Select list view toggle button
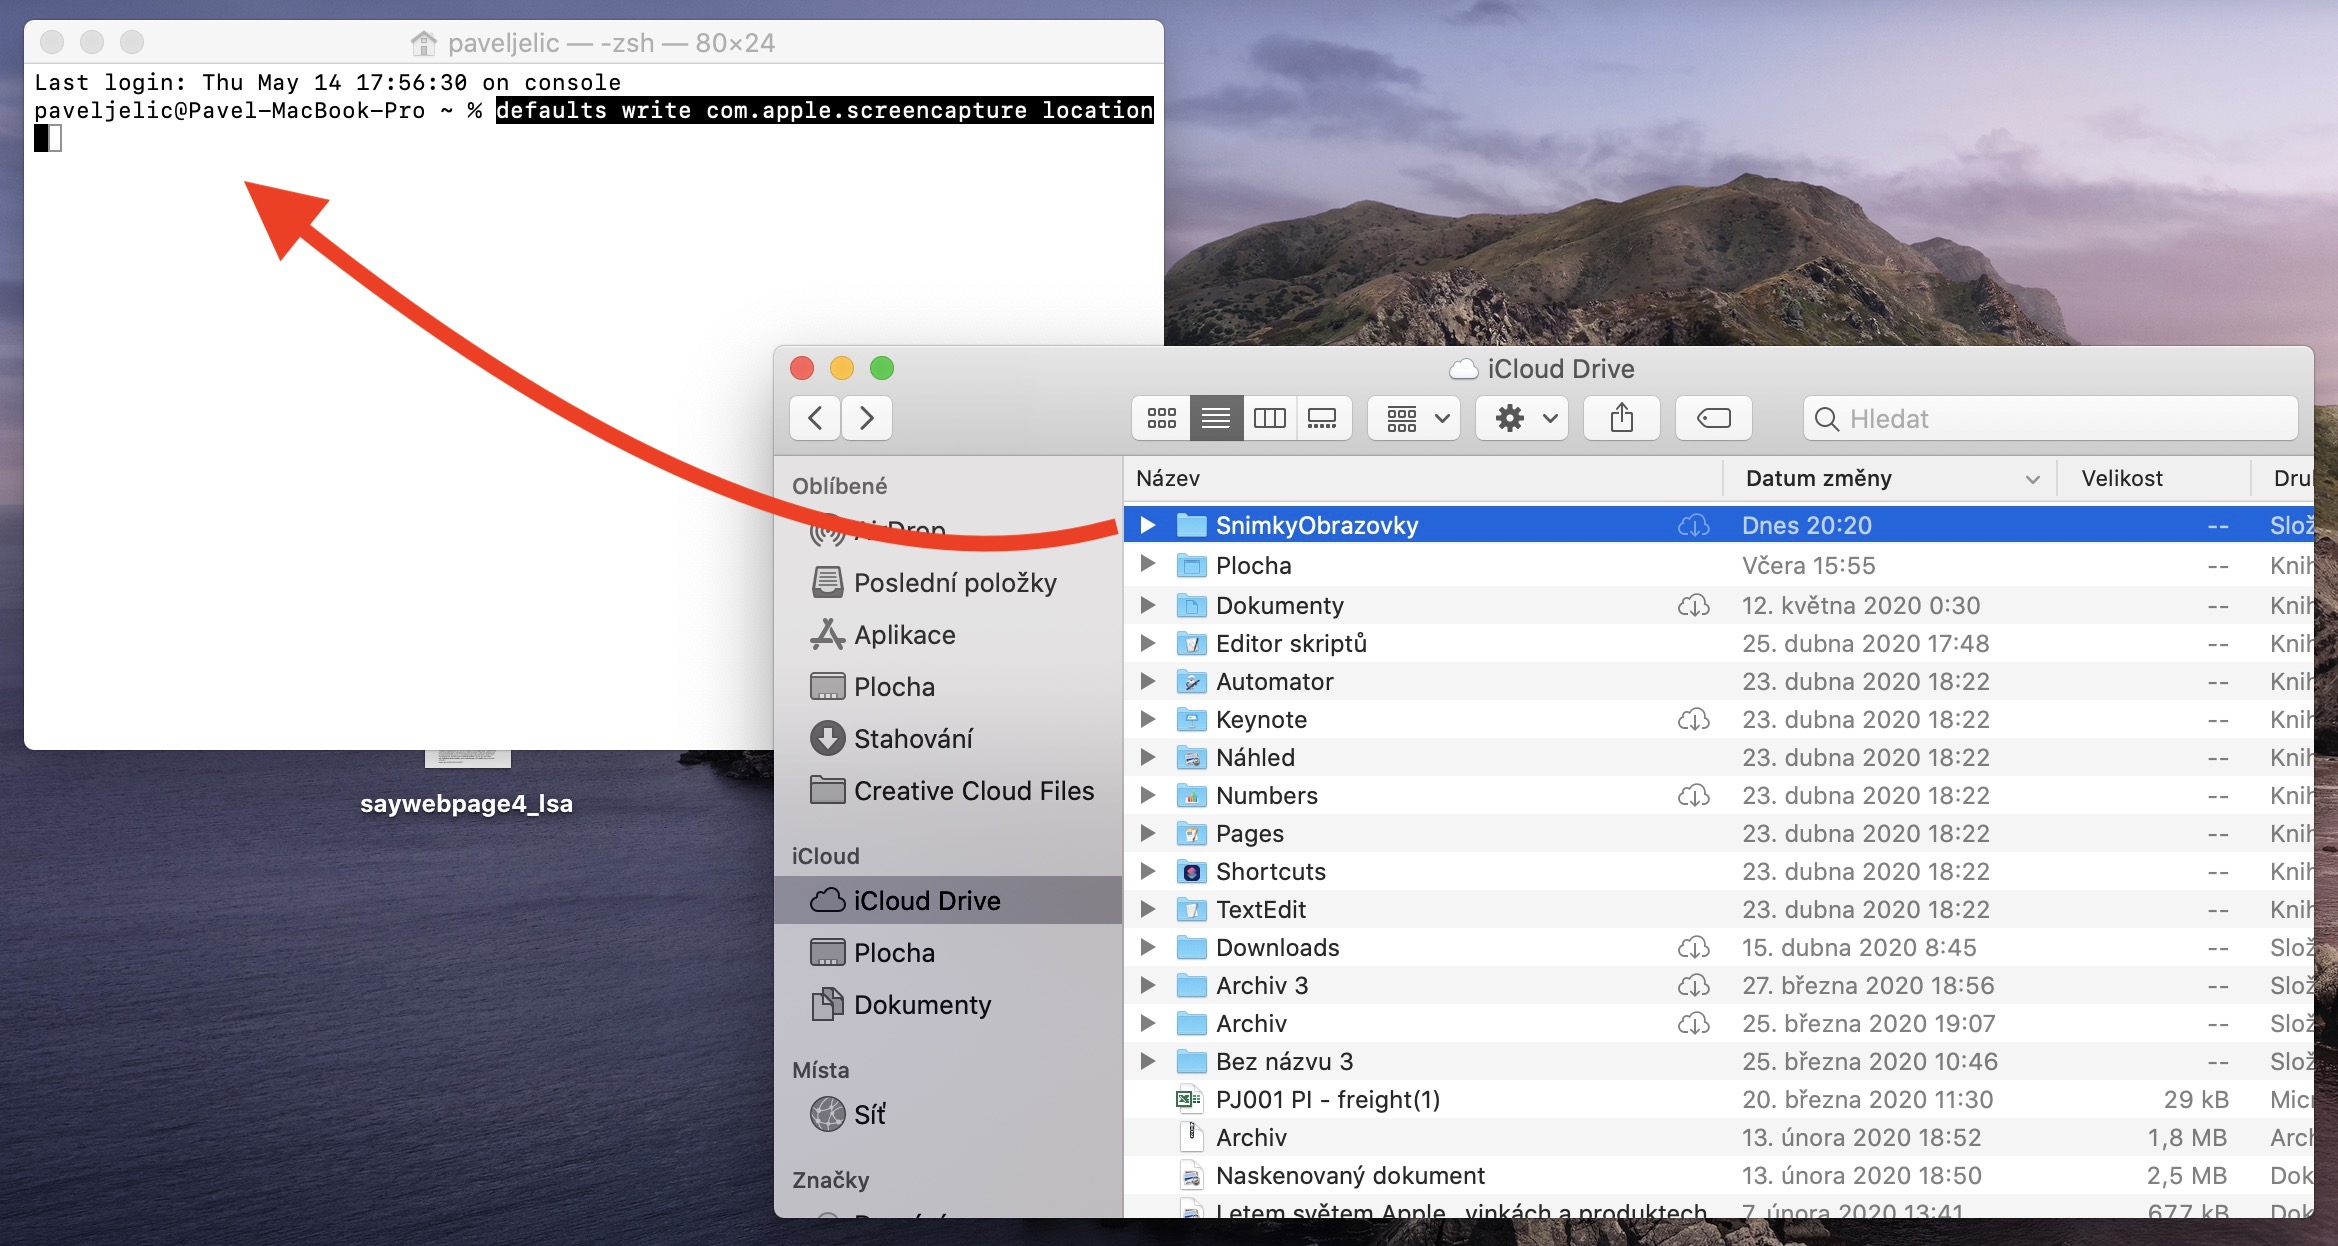The height and width of the screenshot is (1246, 2338). point(1216,418)
